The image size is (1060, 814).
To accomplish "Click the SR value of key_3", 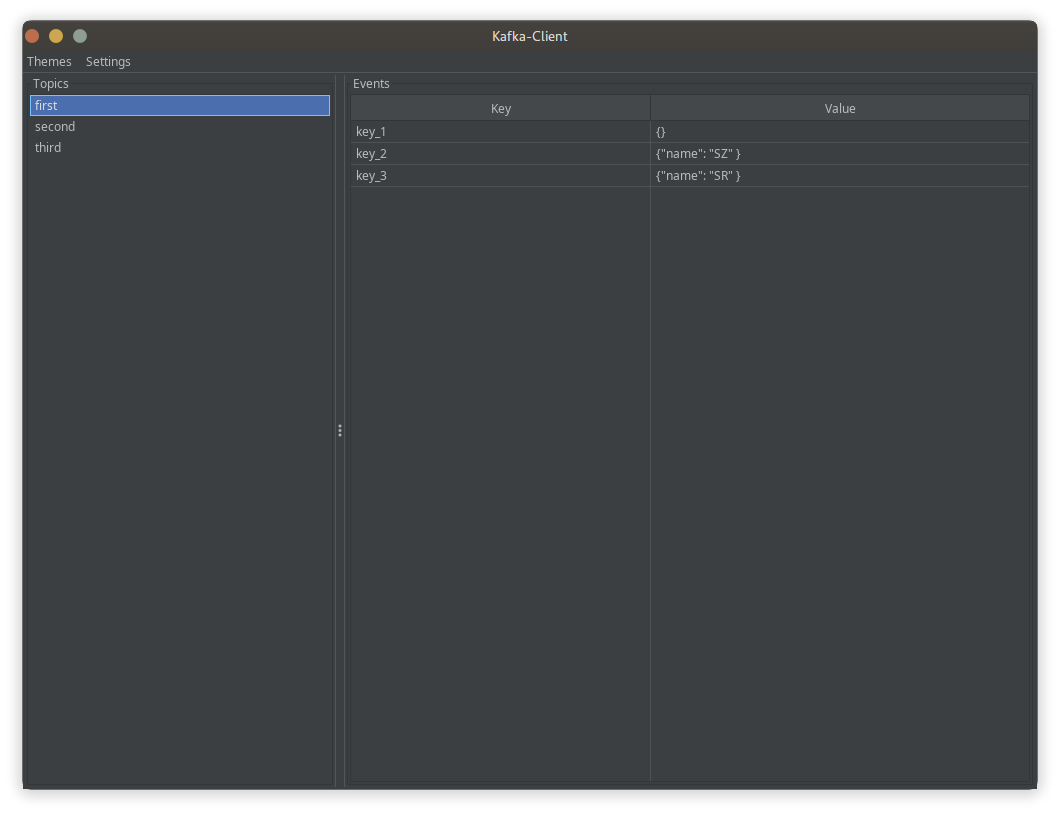I will point(698,175).
